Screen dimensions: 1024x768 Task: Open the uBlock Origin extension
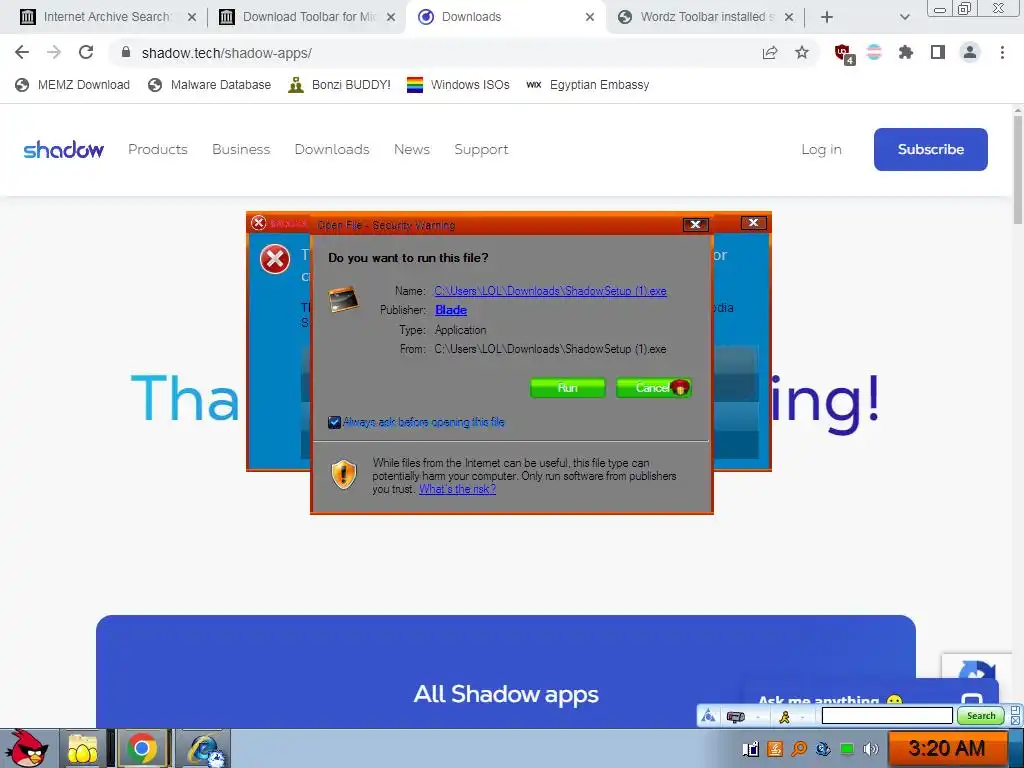click(844, 54)
